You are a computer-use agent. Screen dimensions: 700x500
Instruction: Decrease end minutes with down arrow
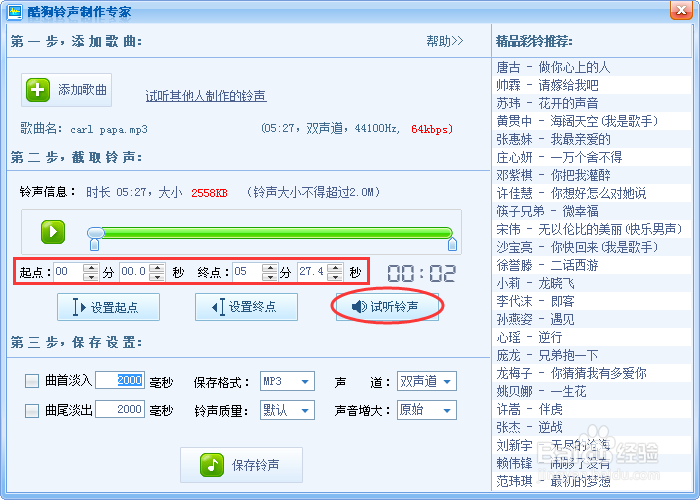pyautogui.click(x=270, y=276)
